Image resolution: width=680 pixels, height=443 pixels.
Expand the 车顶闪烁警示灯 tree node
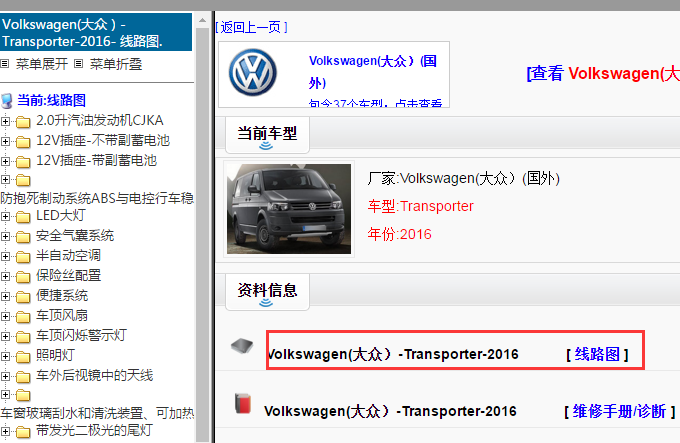tap(5, 336)
